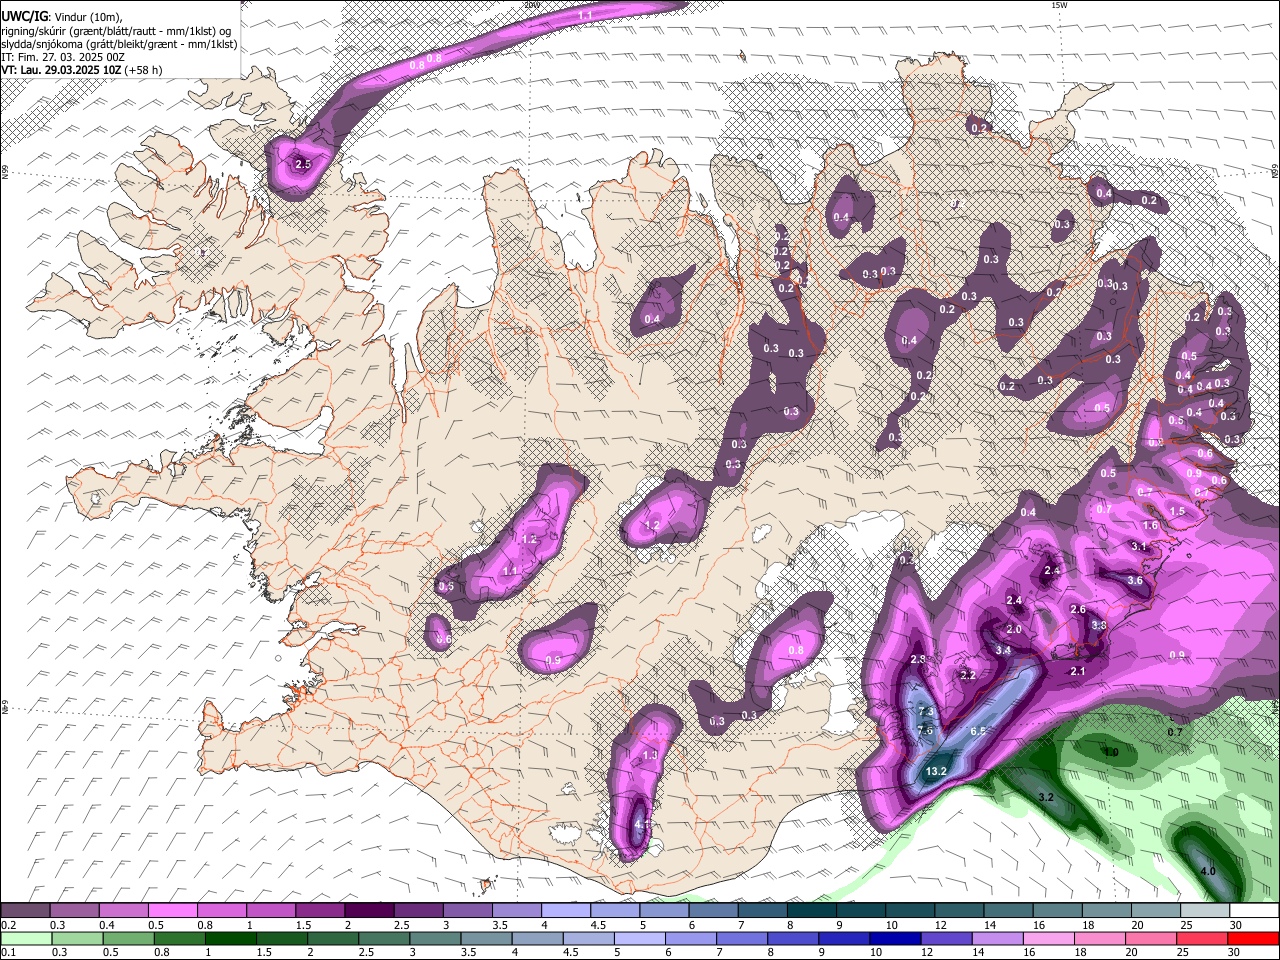The height and width of the screenshot is (960, 1280).
Task: Click the 3.6 snowfall value
Action: pyautogui.click(x=1134, y=580)
